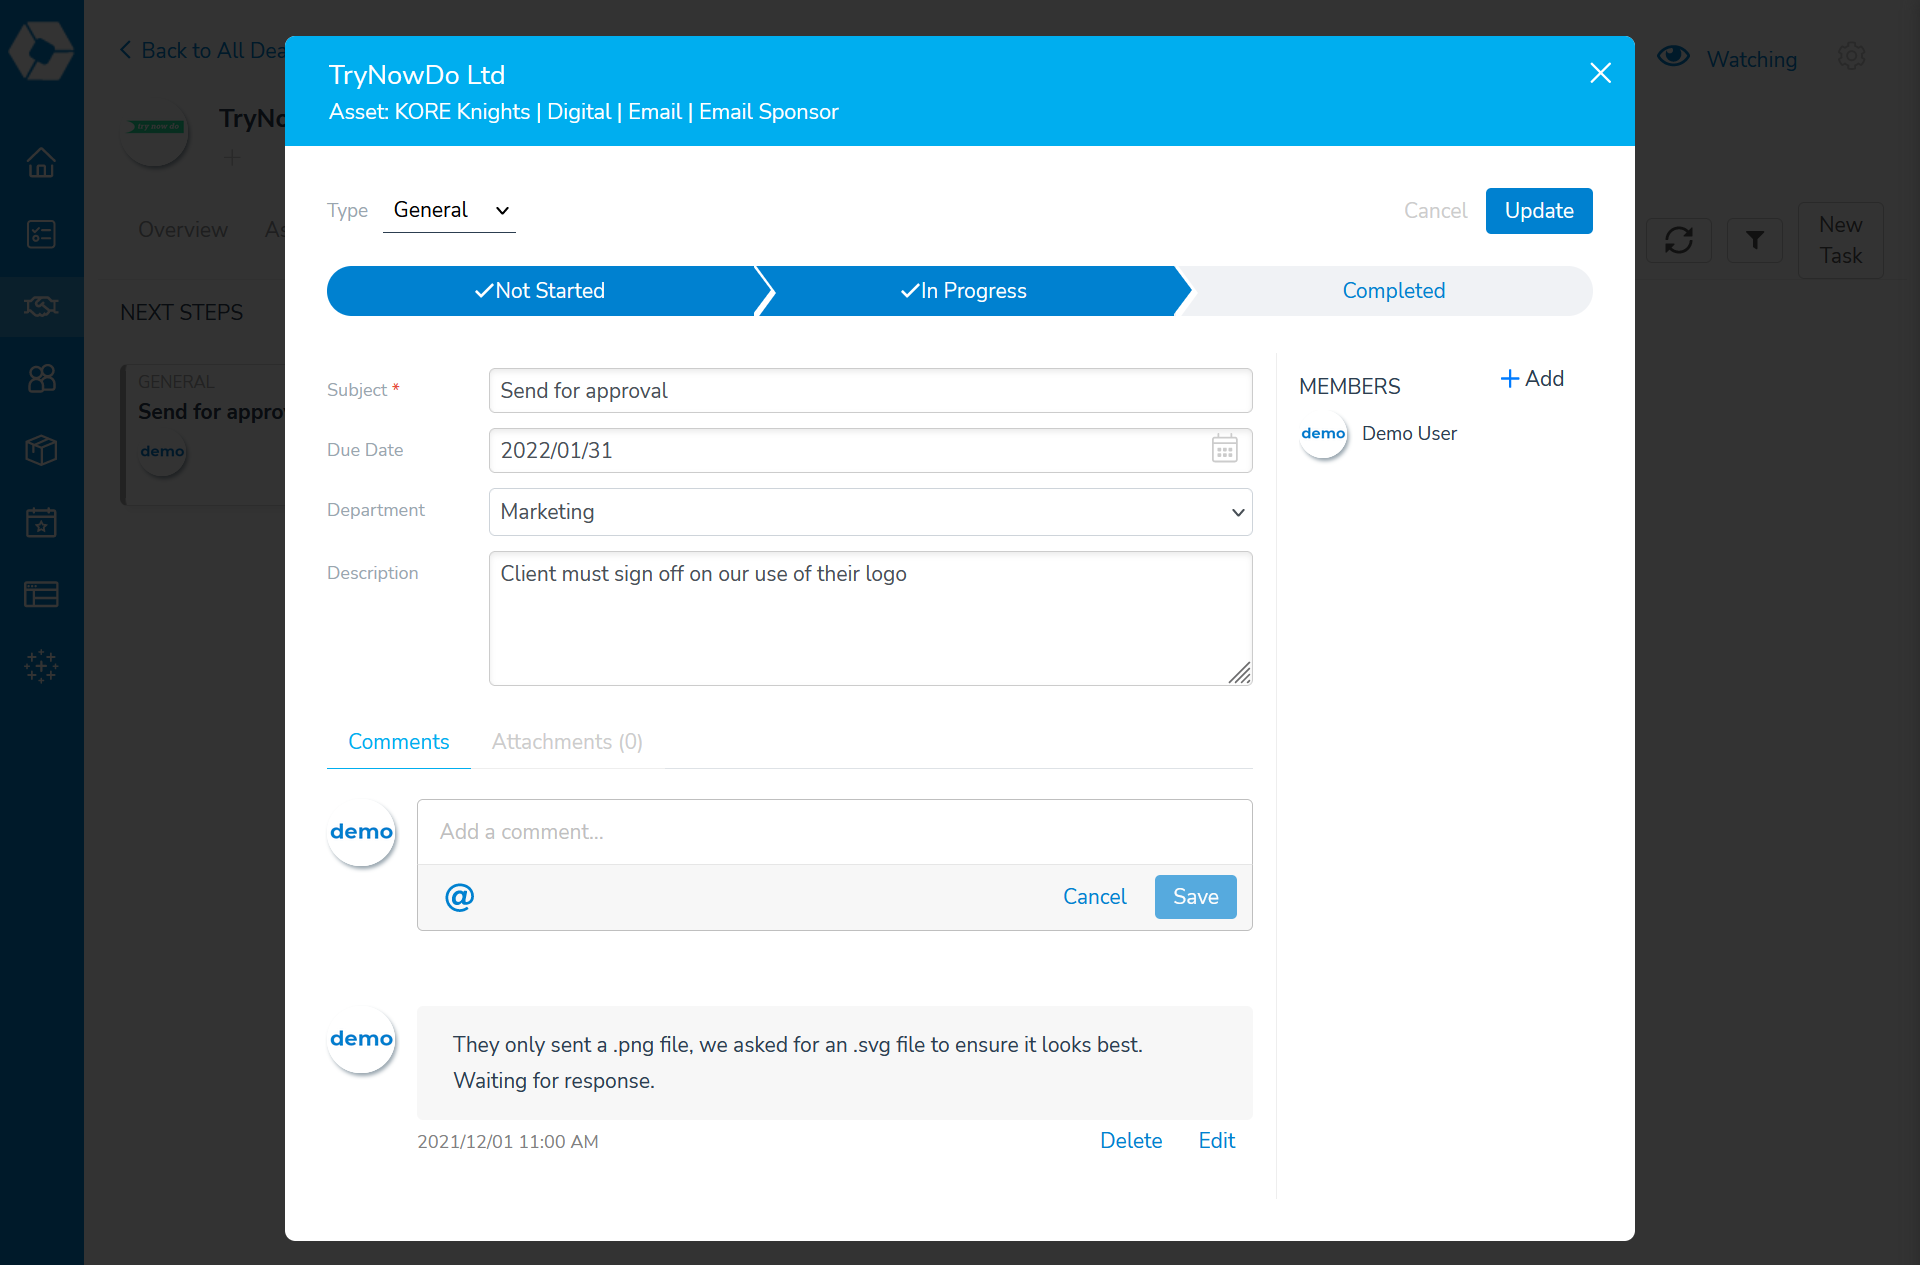Grab the description resize handle
Image resolution: width=1920 pixels, height=1265 pixels.
[x=1240, y=673]
